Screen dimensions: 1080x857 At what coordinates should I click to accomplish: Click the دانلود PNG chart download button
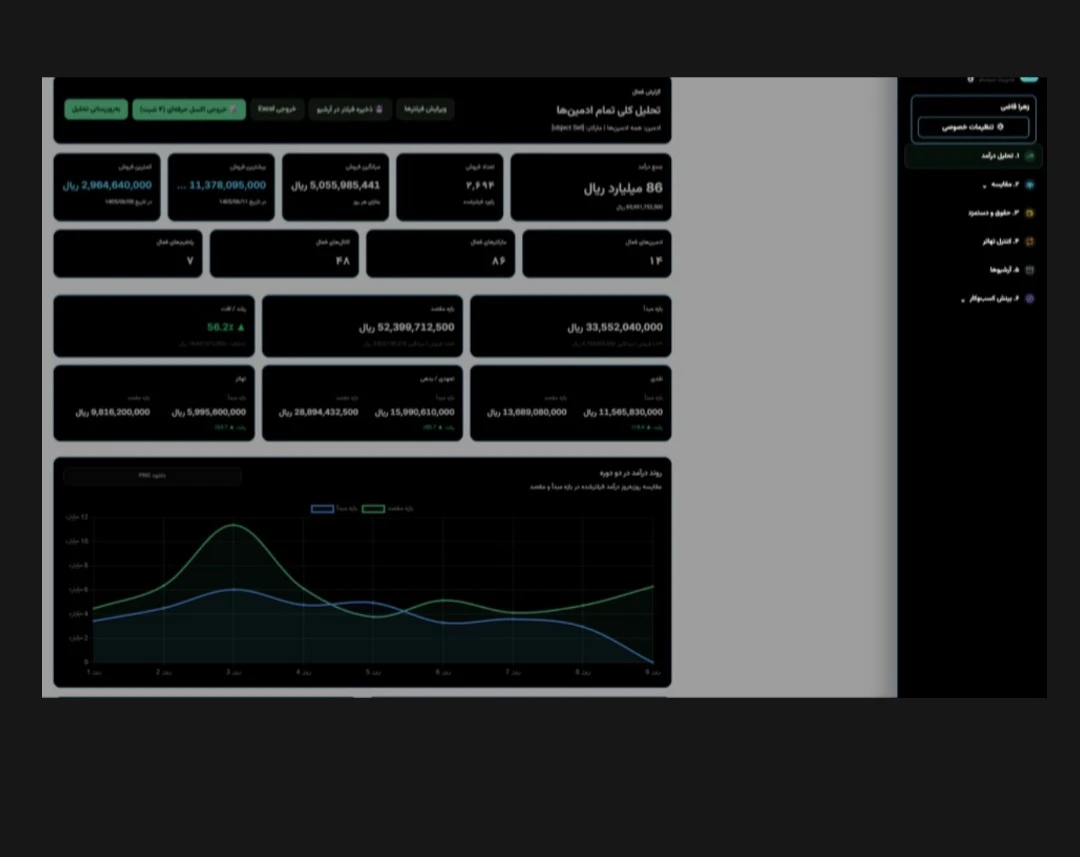pyautogui.click(x=152, y=475)
